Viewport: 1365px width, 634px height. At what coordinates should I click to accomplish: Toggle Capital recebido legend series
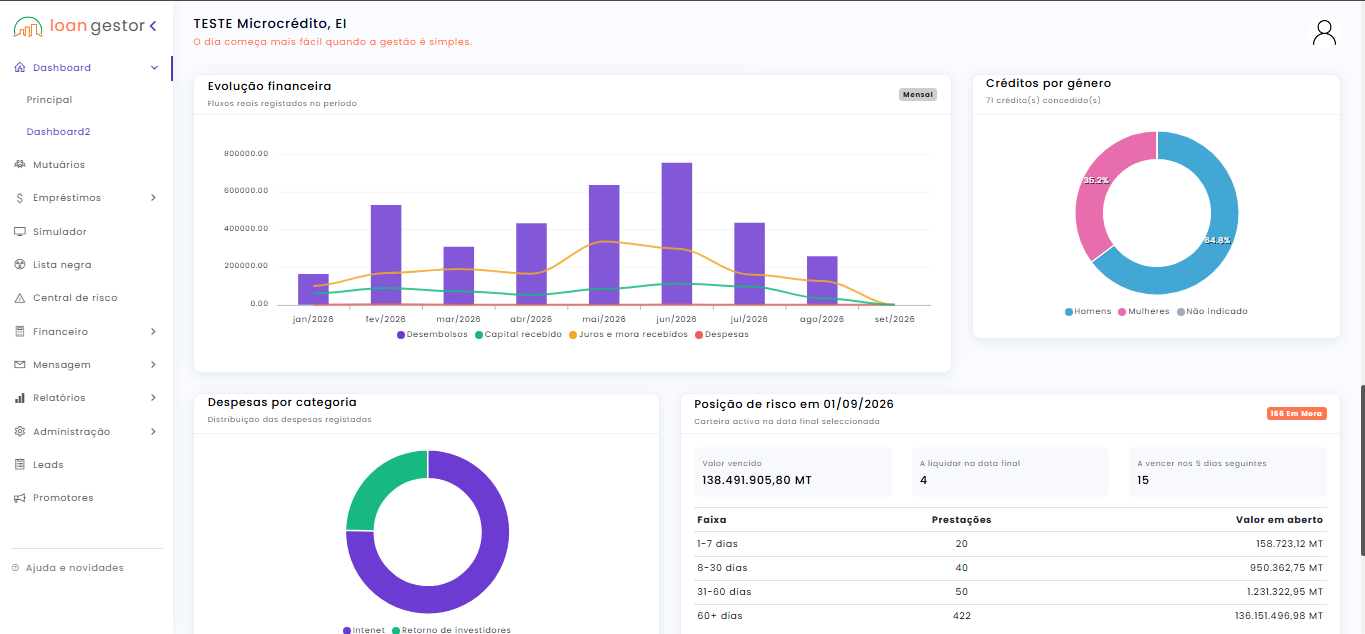pyautogui.click(x=518, y=334)
